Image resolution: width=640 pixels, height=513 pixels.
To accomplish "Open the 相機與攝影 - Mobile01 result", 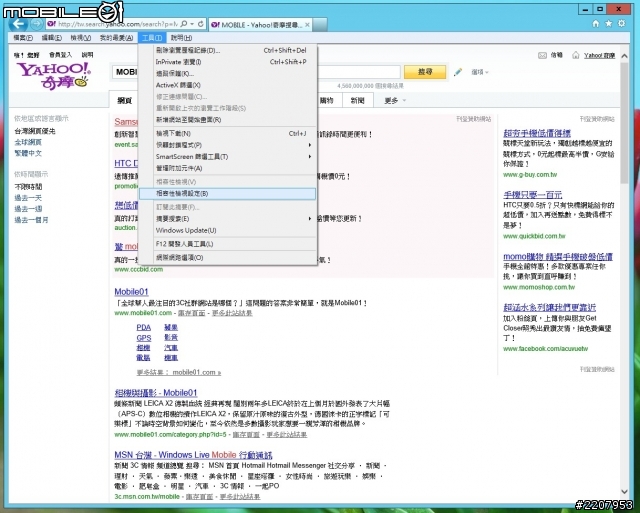I will (x=156, y=393).
